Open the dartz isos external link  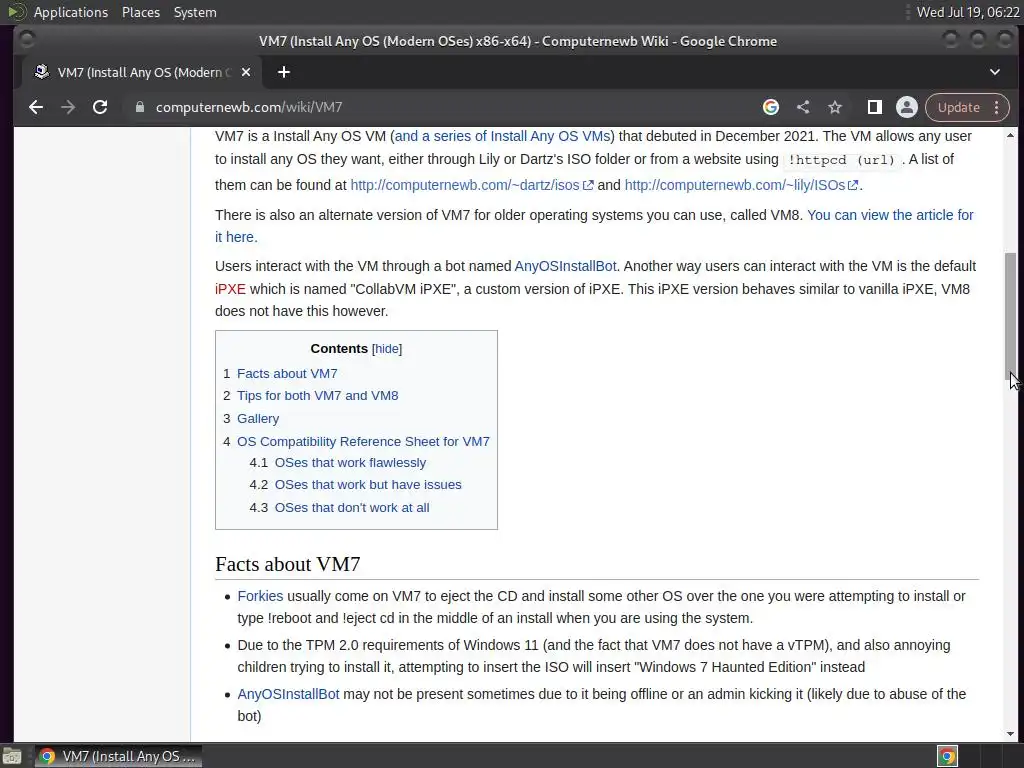[472, 185]
